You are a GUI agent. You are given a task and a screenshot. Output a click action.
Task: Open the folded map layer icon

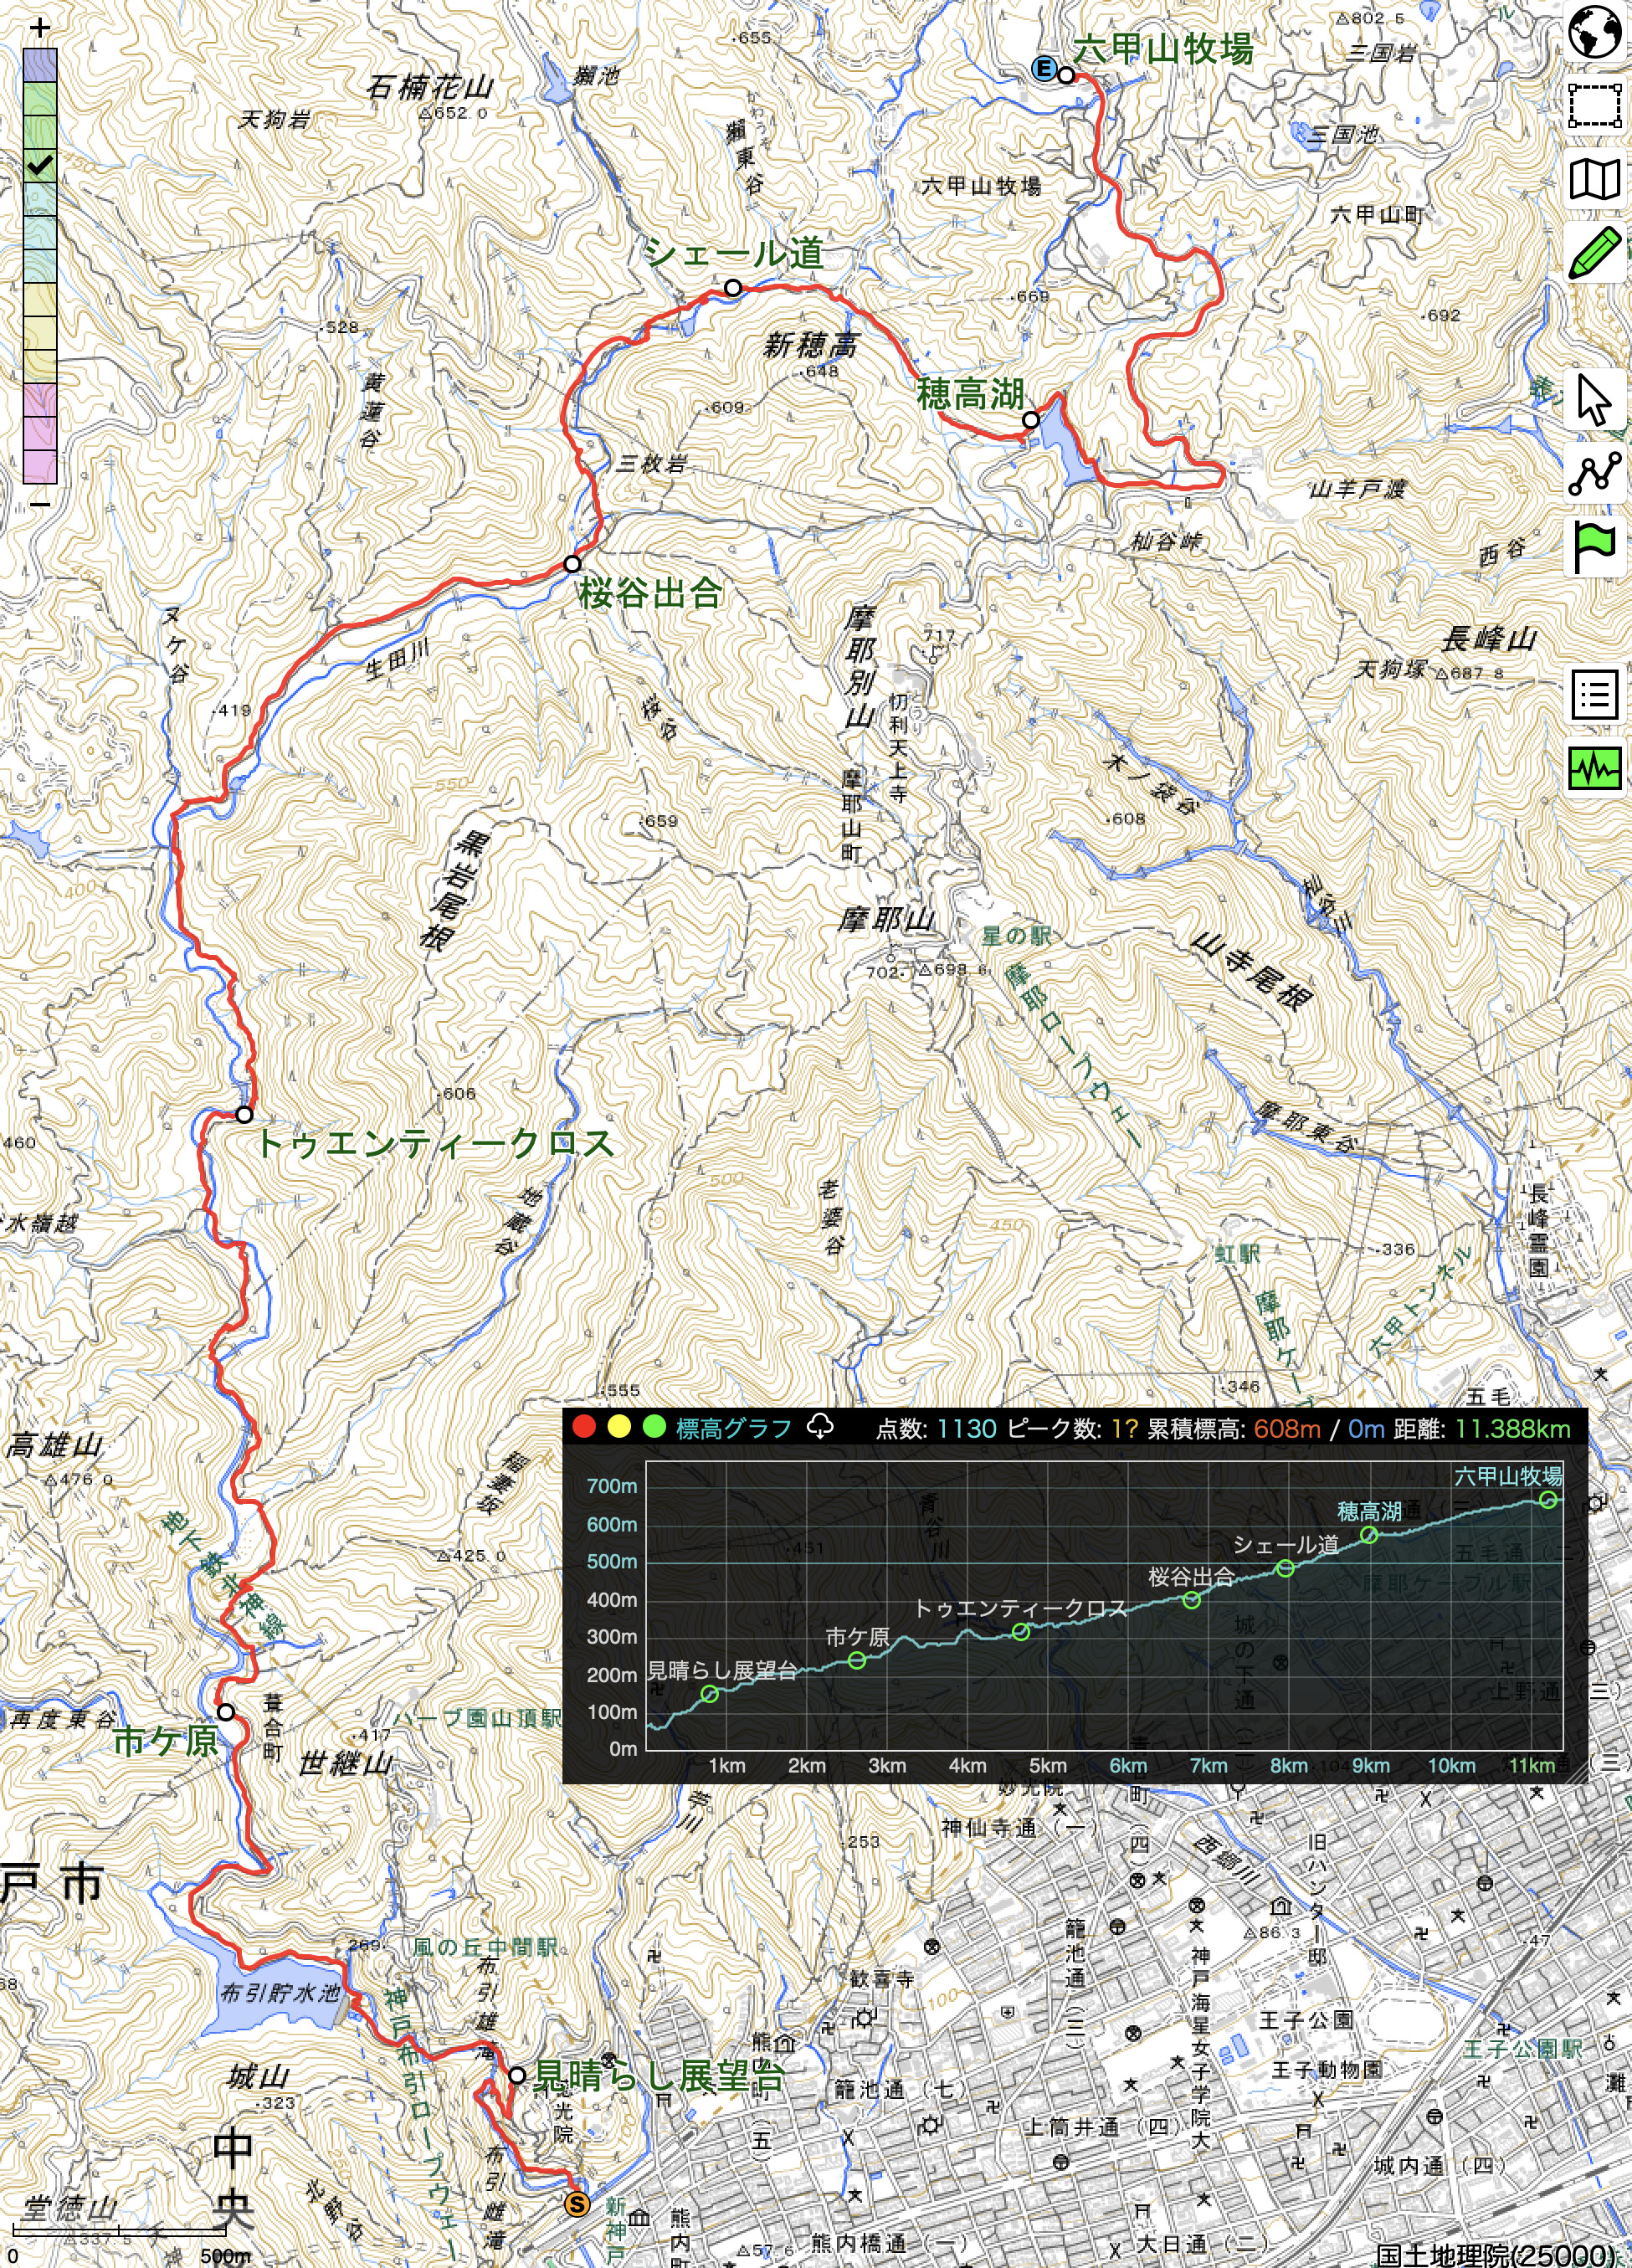point(1594,180)
